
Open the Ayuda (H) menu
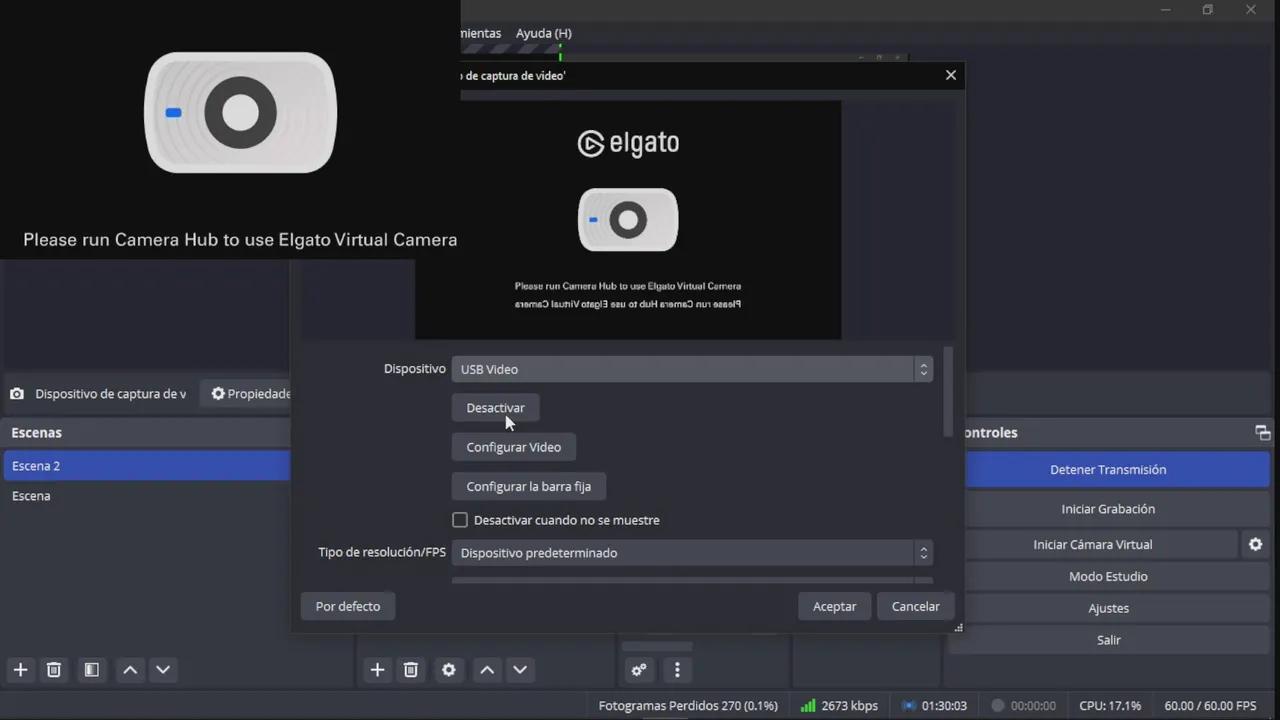[544, 33]
